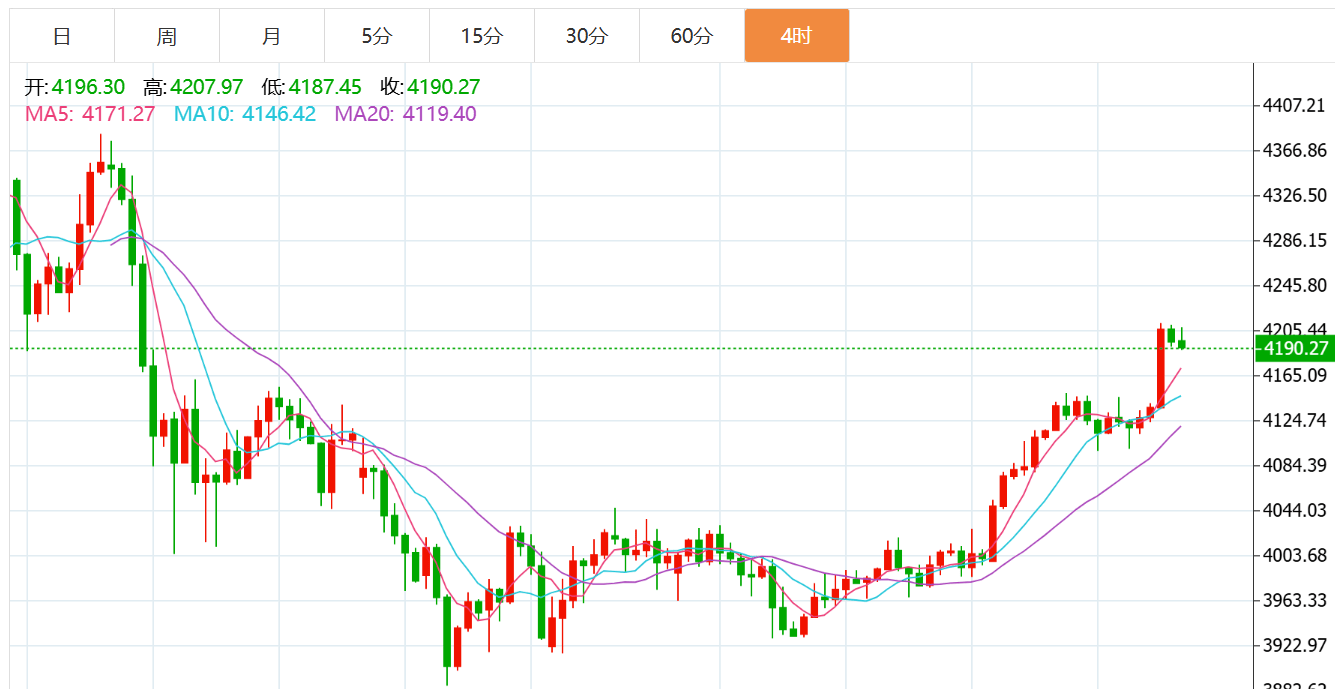Switch chart to the 5分 interval
This screenshot has width=1335, height=689.
(x=377, y=36)
